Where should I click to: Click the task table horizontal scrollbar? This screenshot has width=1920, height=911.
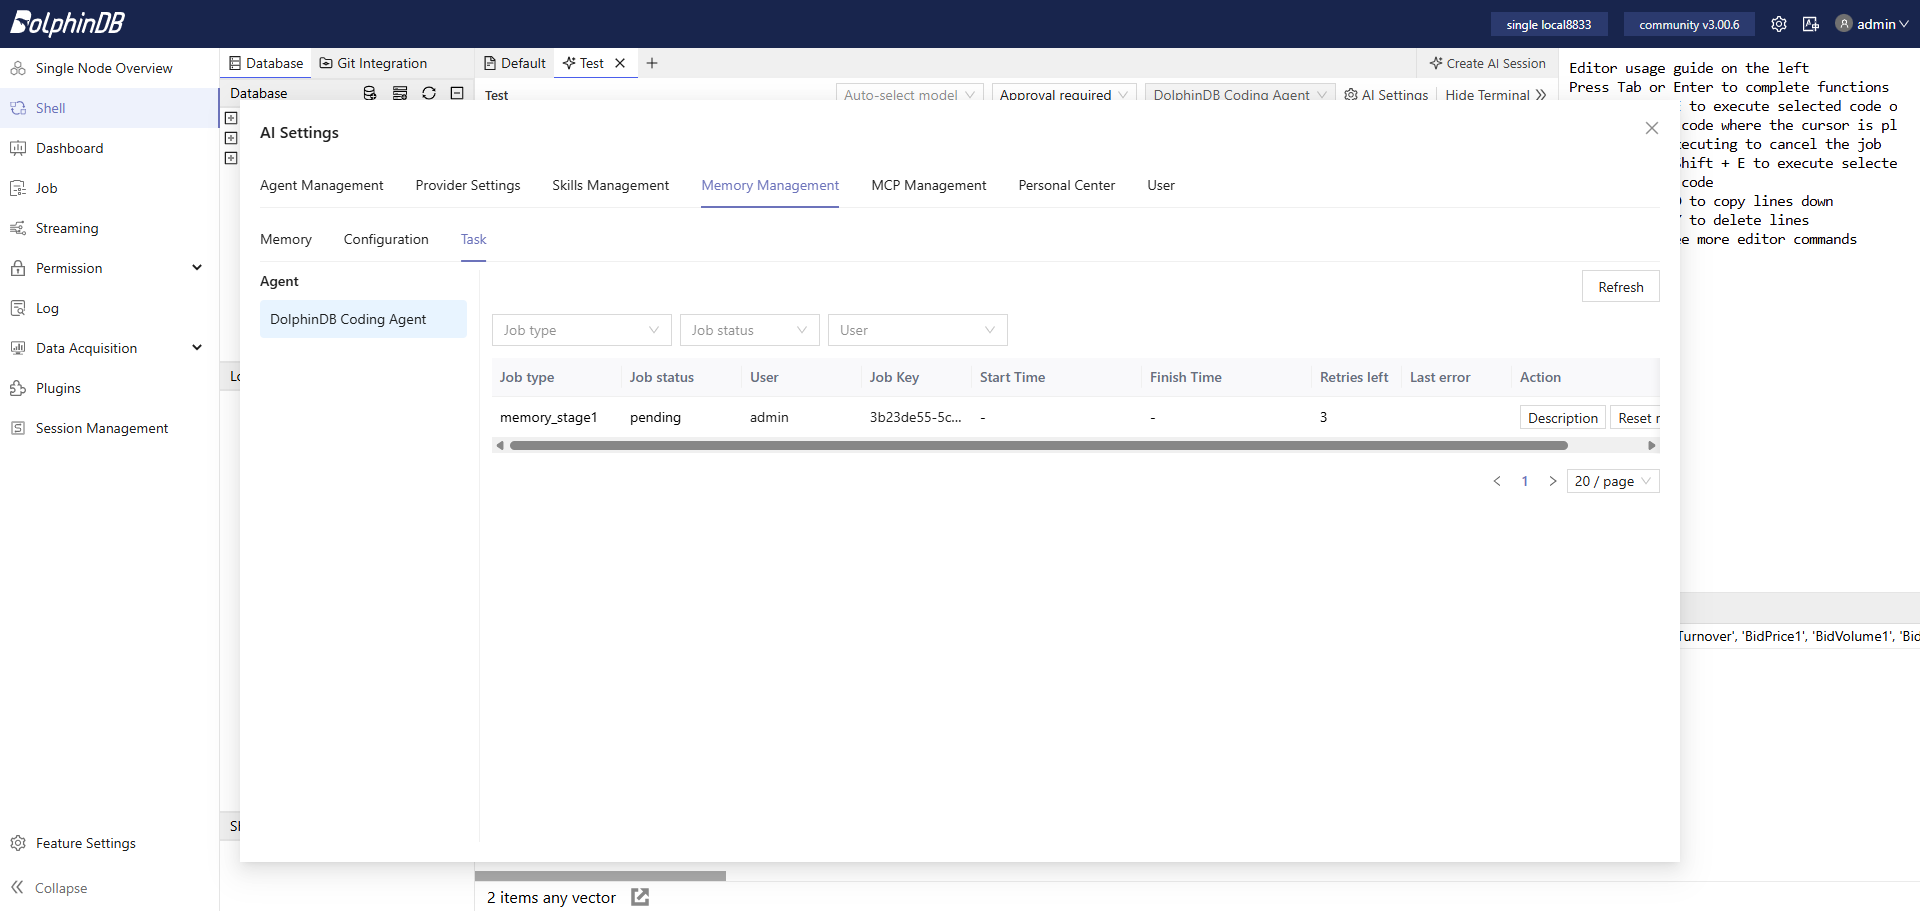point(1038,446)
